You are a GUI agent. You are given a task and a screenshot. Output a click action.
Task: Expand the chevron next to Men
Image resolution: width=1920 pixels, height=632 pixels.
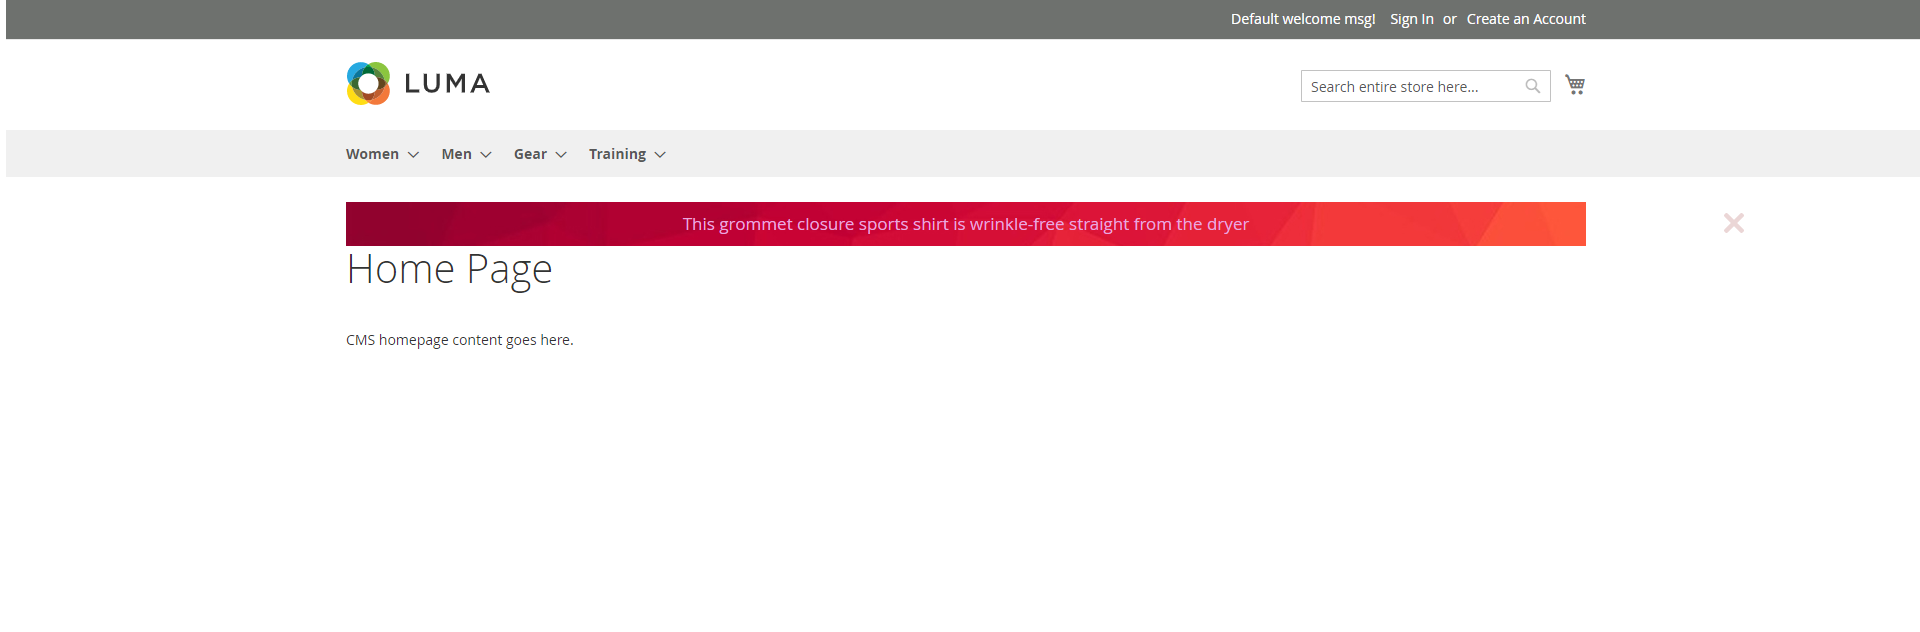point(486,155)
